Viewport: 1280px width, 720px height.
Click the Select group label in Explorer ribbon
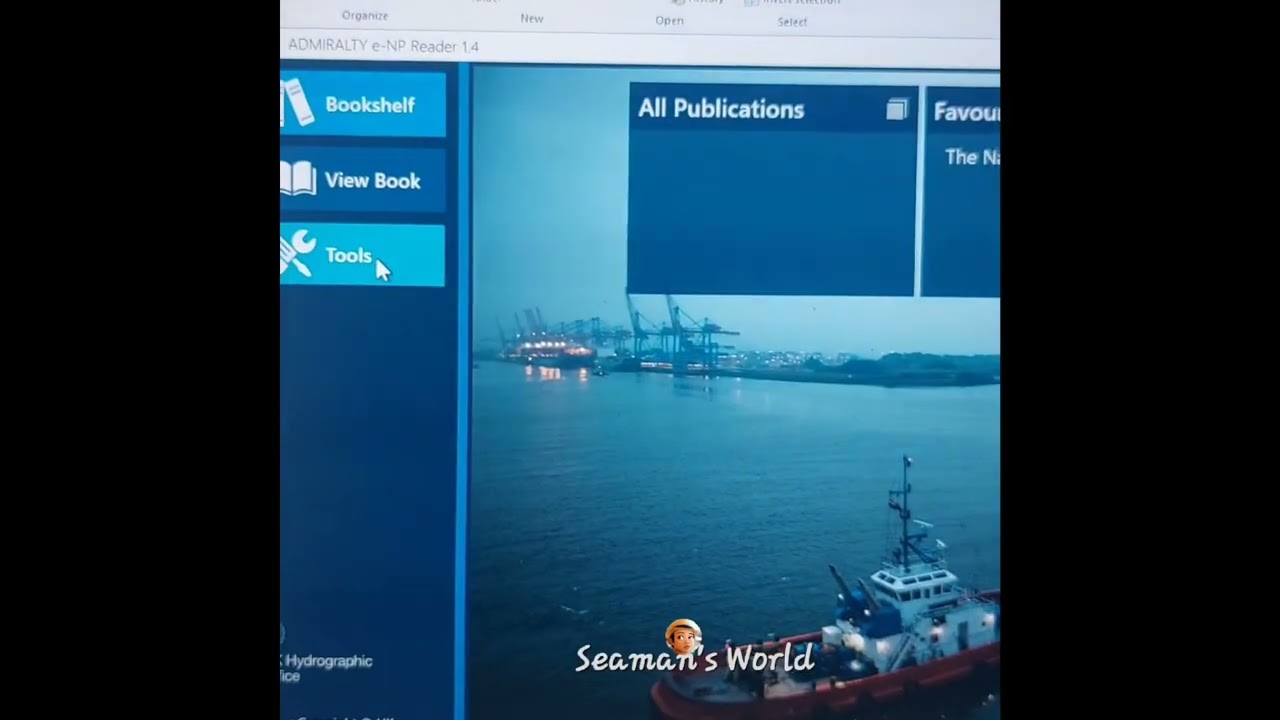(x=792, y=21)
